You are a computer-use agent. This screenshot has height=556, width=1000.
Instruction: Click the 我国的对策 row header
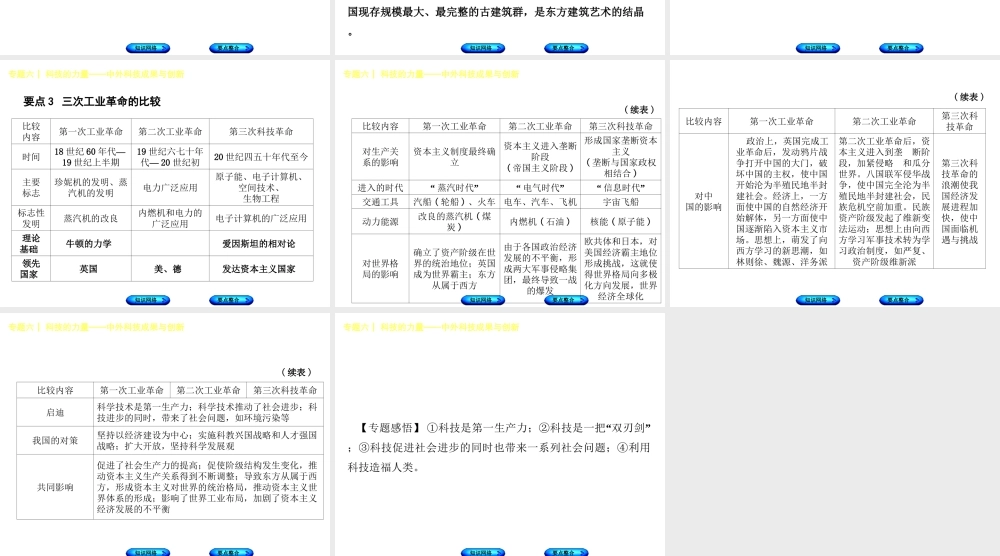pos(55,441)
